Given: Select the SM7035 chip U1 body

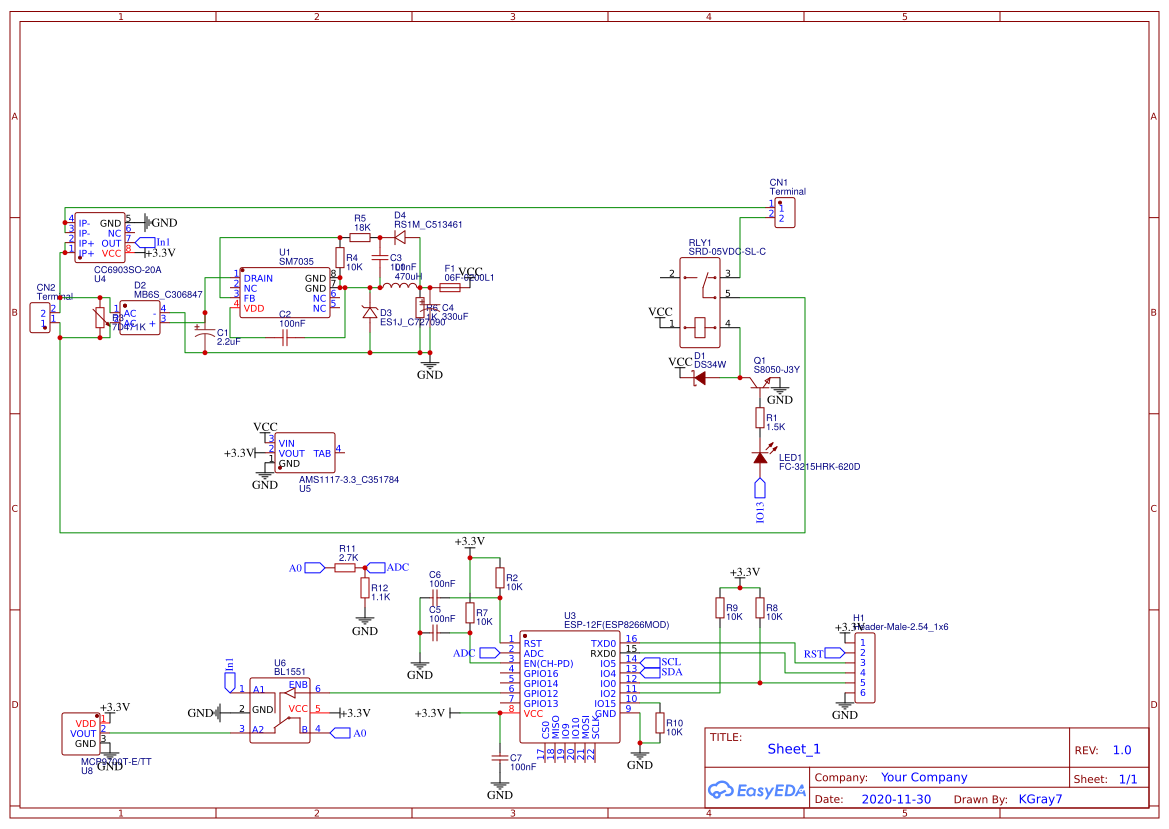Looking at the screenshot, I should pos(283,292).
